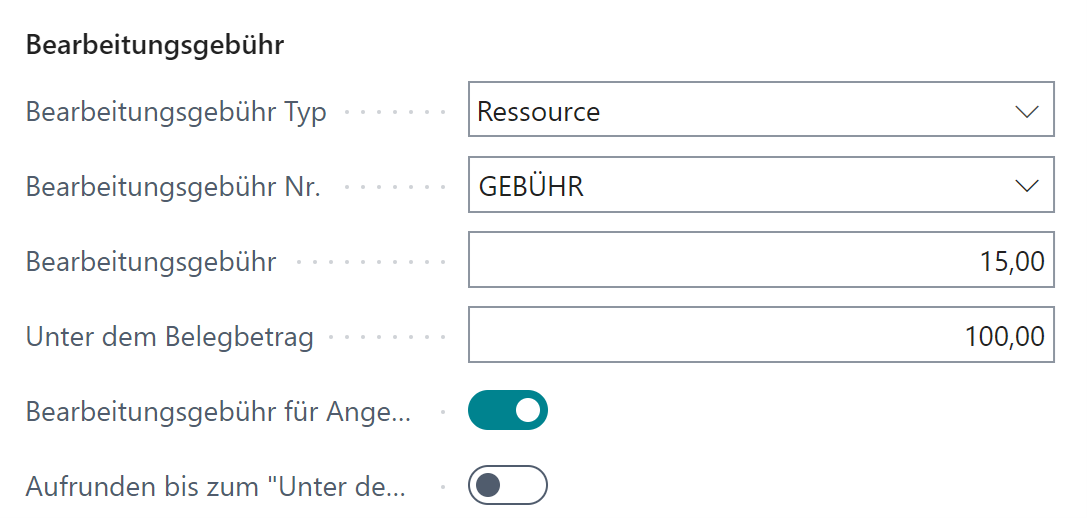Click the GEBÜHR value in the Nr. field
1087x518 pixels.
531,186
